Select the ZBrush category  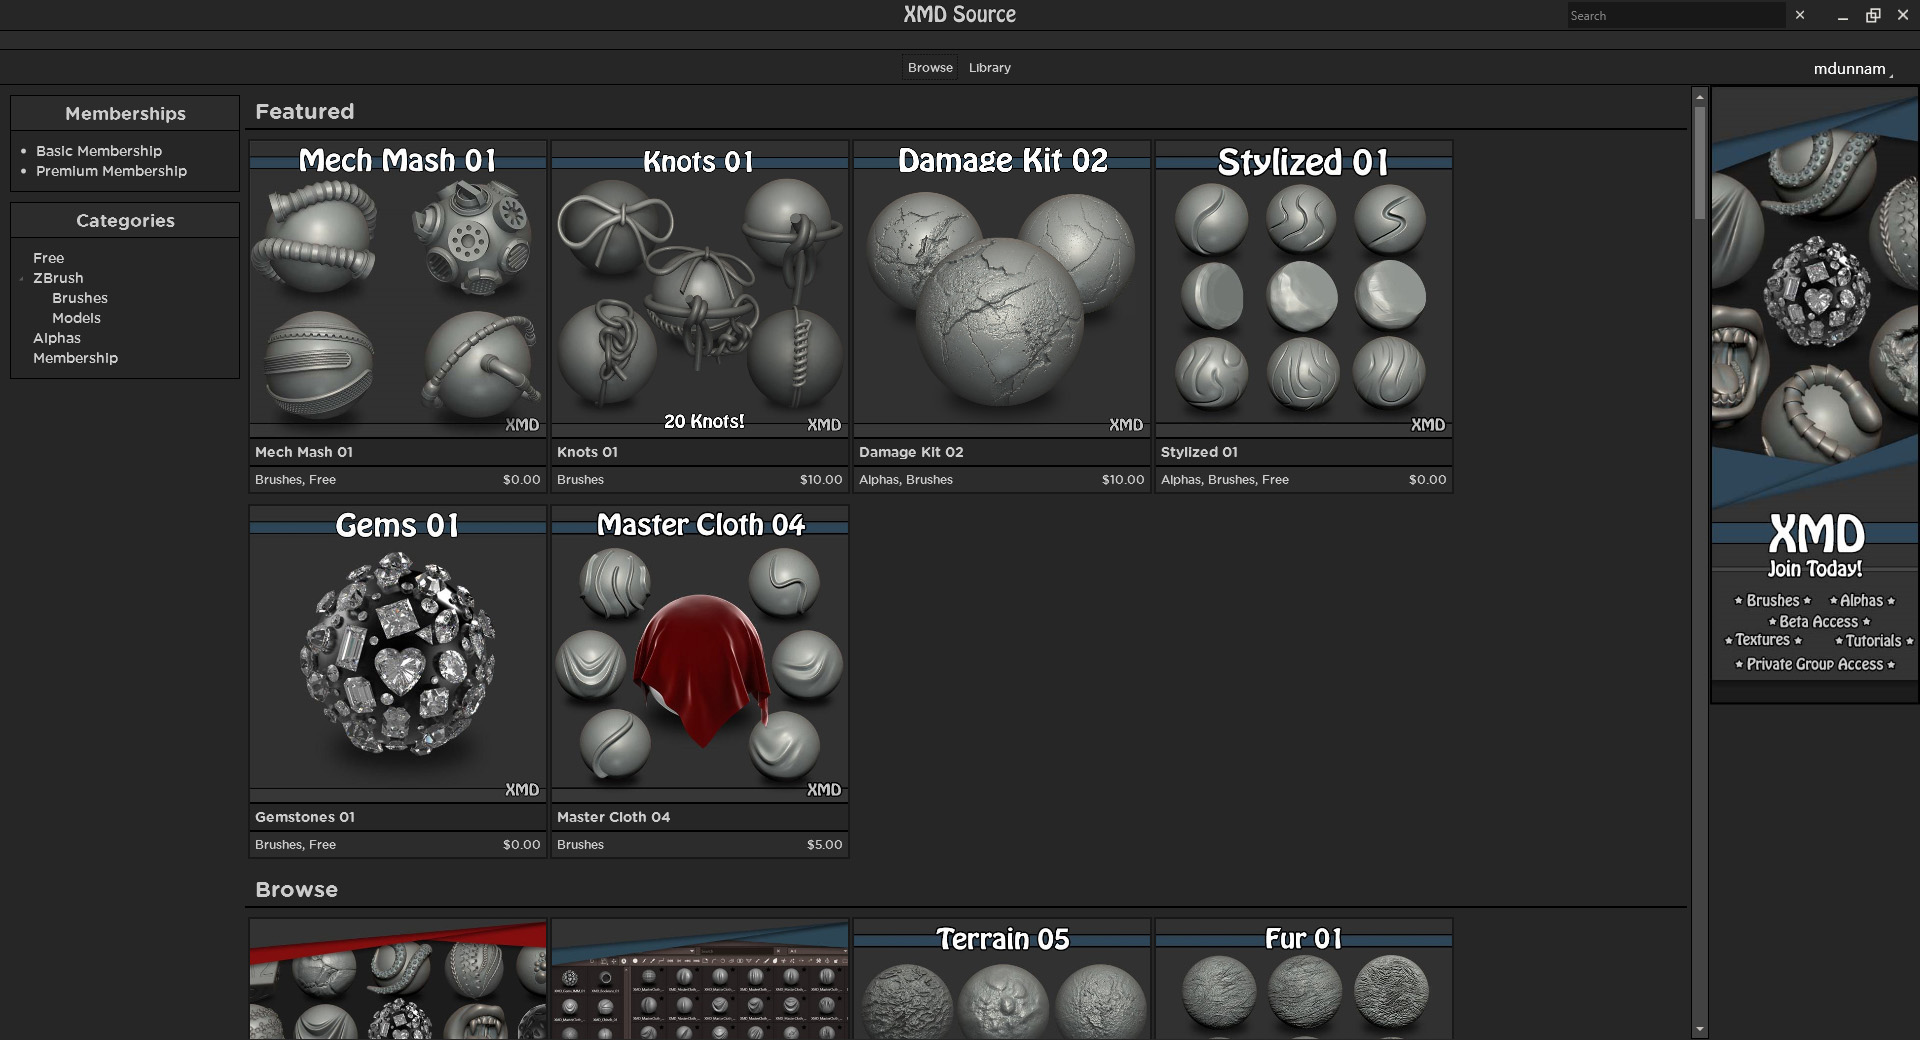tap(58, 278)
